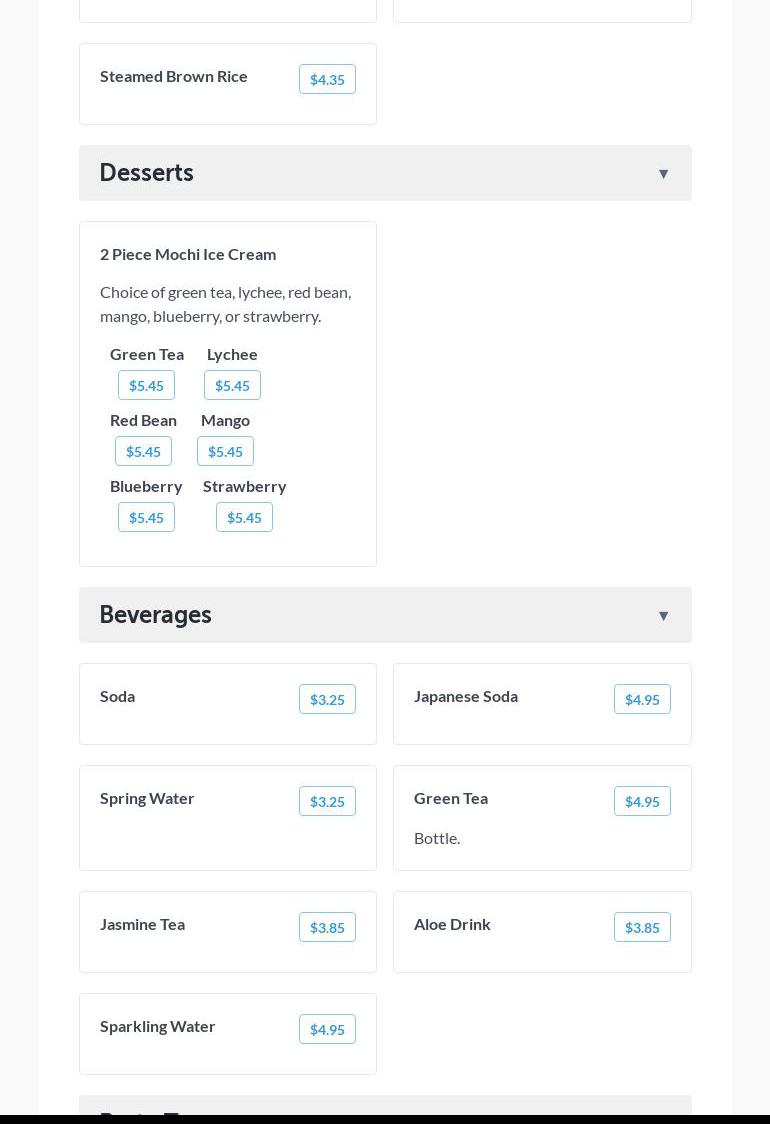Choose Mango mochi $5.45 price

[x=225, y=452]
